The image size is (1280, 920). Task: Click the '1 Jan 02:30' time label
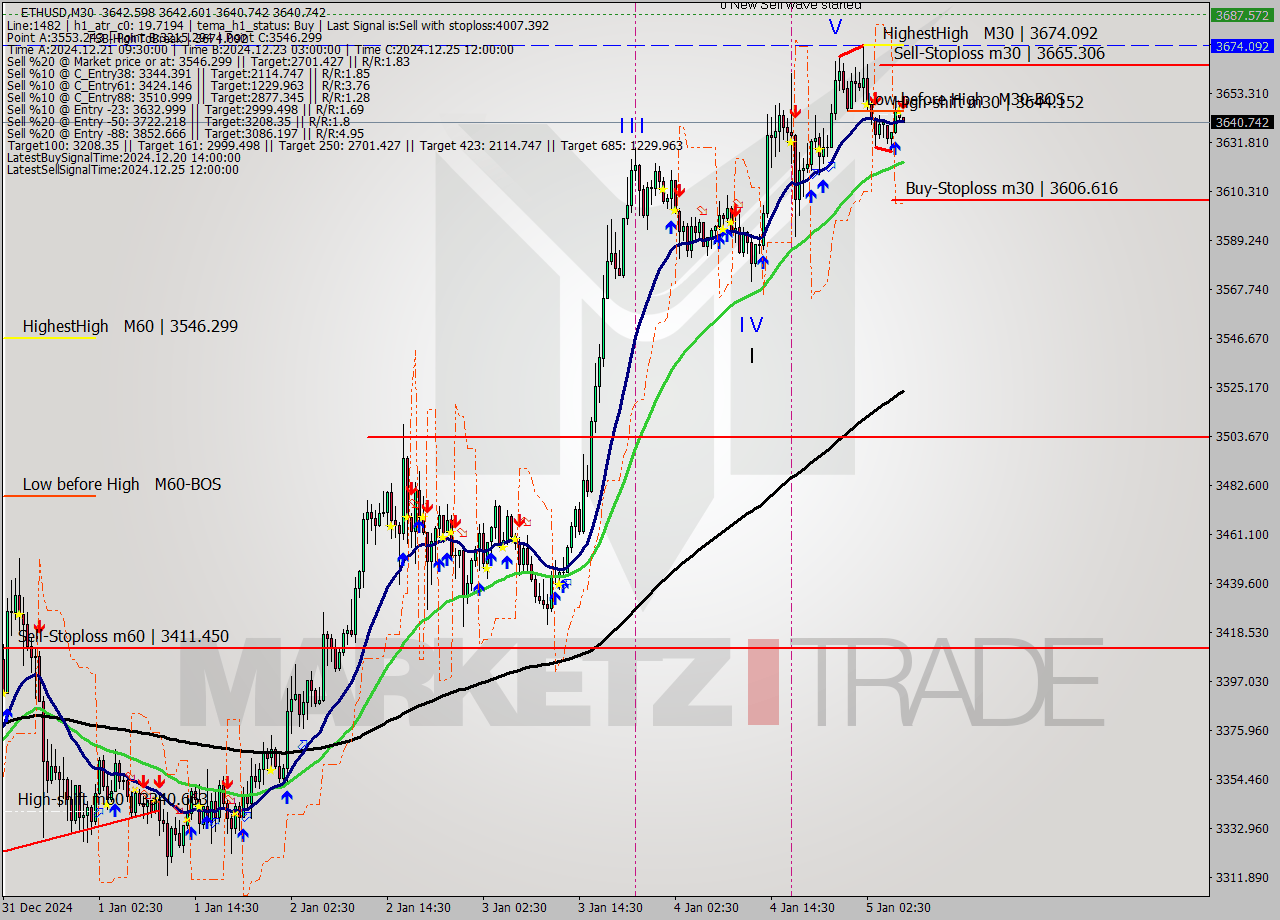(130, 908)
